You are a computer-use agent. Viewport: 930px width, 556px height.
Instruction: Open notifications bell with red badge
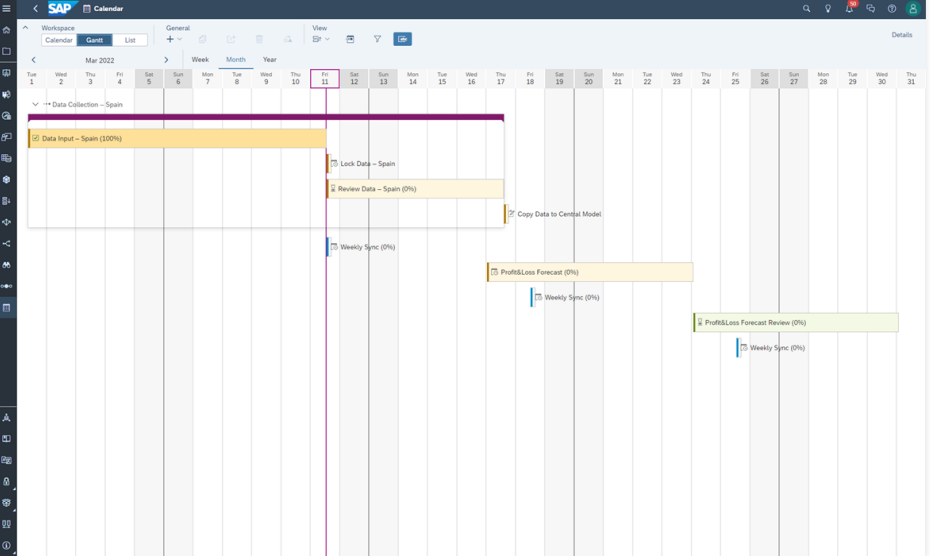(x=850, y=8)
